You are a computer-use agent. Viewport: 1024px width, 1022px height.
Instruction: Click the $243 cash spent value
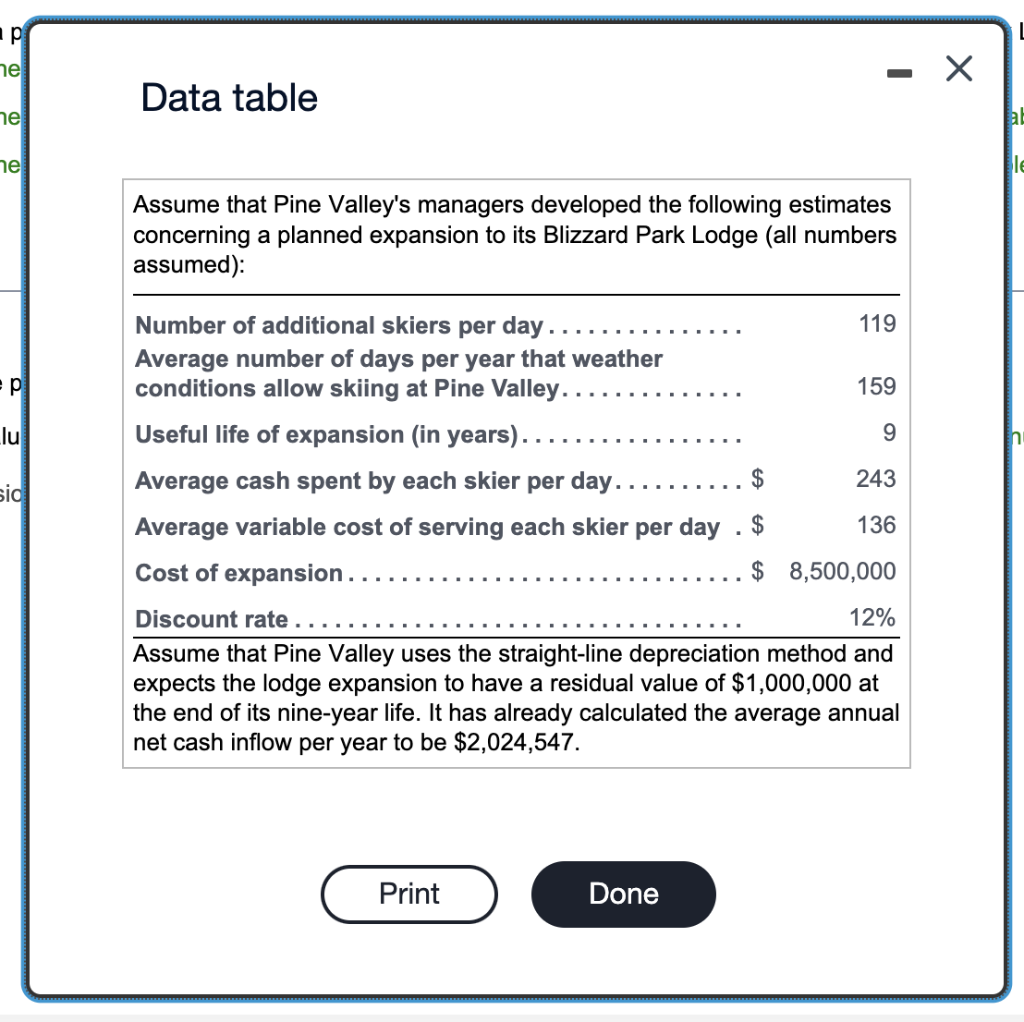coord(874,479)
